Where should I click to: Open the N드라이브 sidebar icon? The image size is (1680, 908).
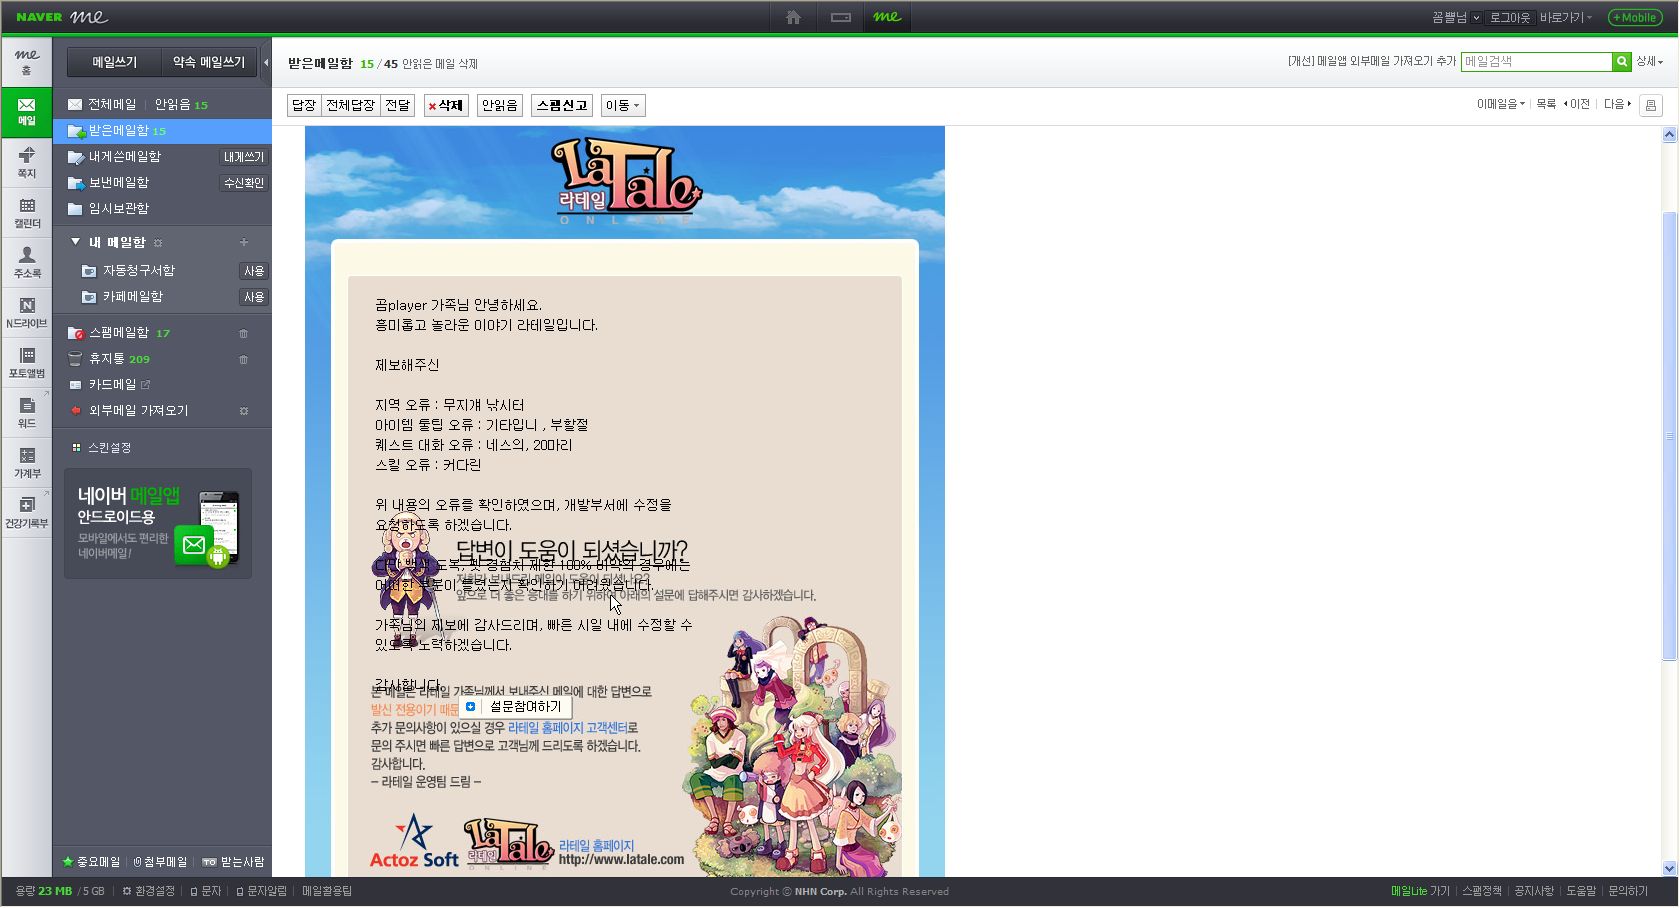pyautogui.click(x=27, y=312)
